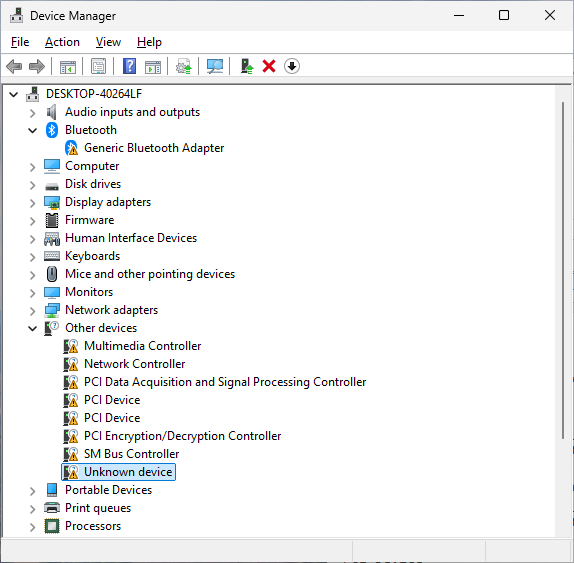Click the Disable device down-arrow icon

pyautogui.click(x=292, y=66)
